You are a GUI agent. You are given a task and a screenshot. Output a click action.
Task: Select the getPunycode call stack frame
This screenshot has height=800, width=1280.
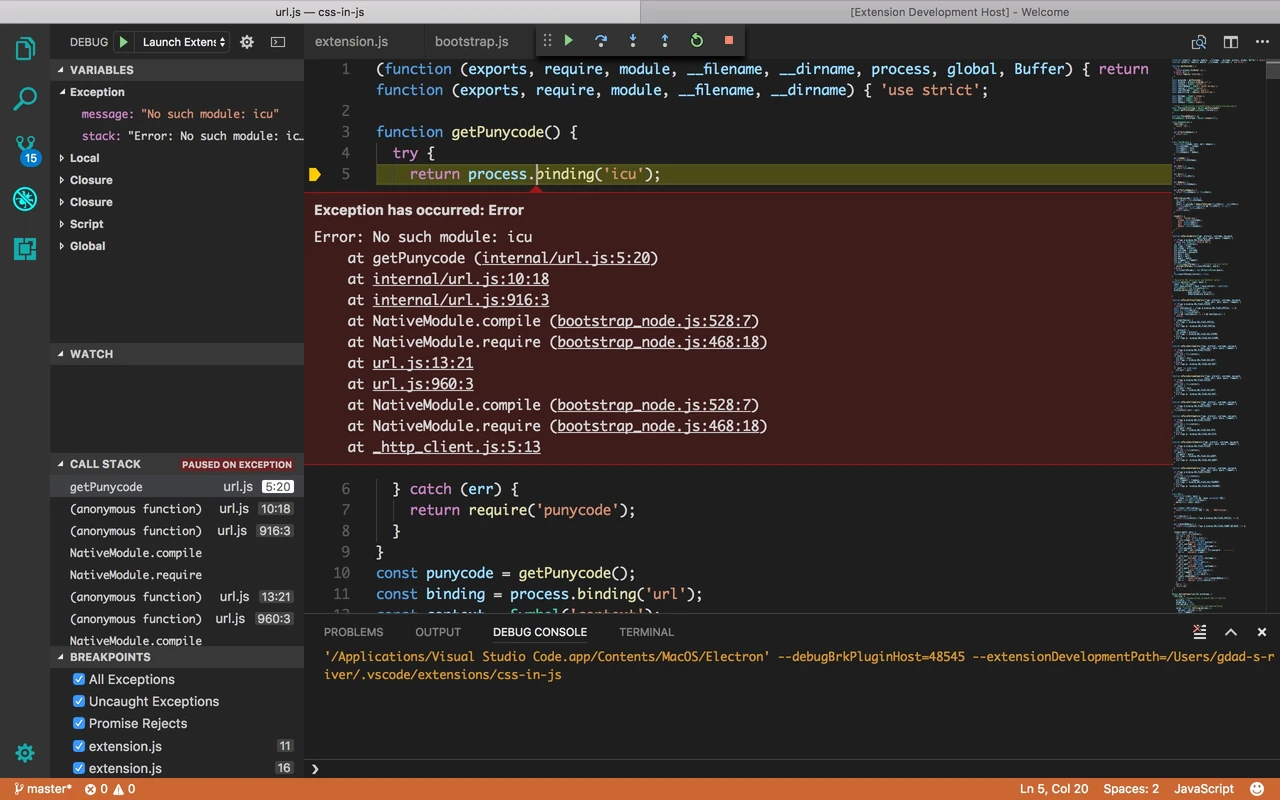(x=177, y=487)
